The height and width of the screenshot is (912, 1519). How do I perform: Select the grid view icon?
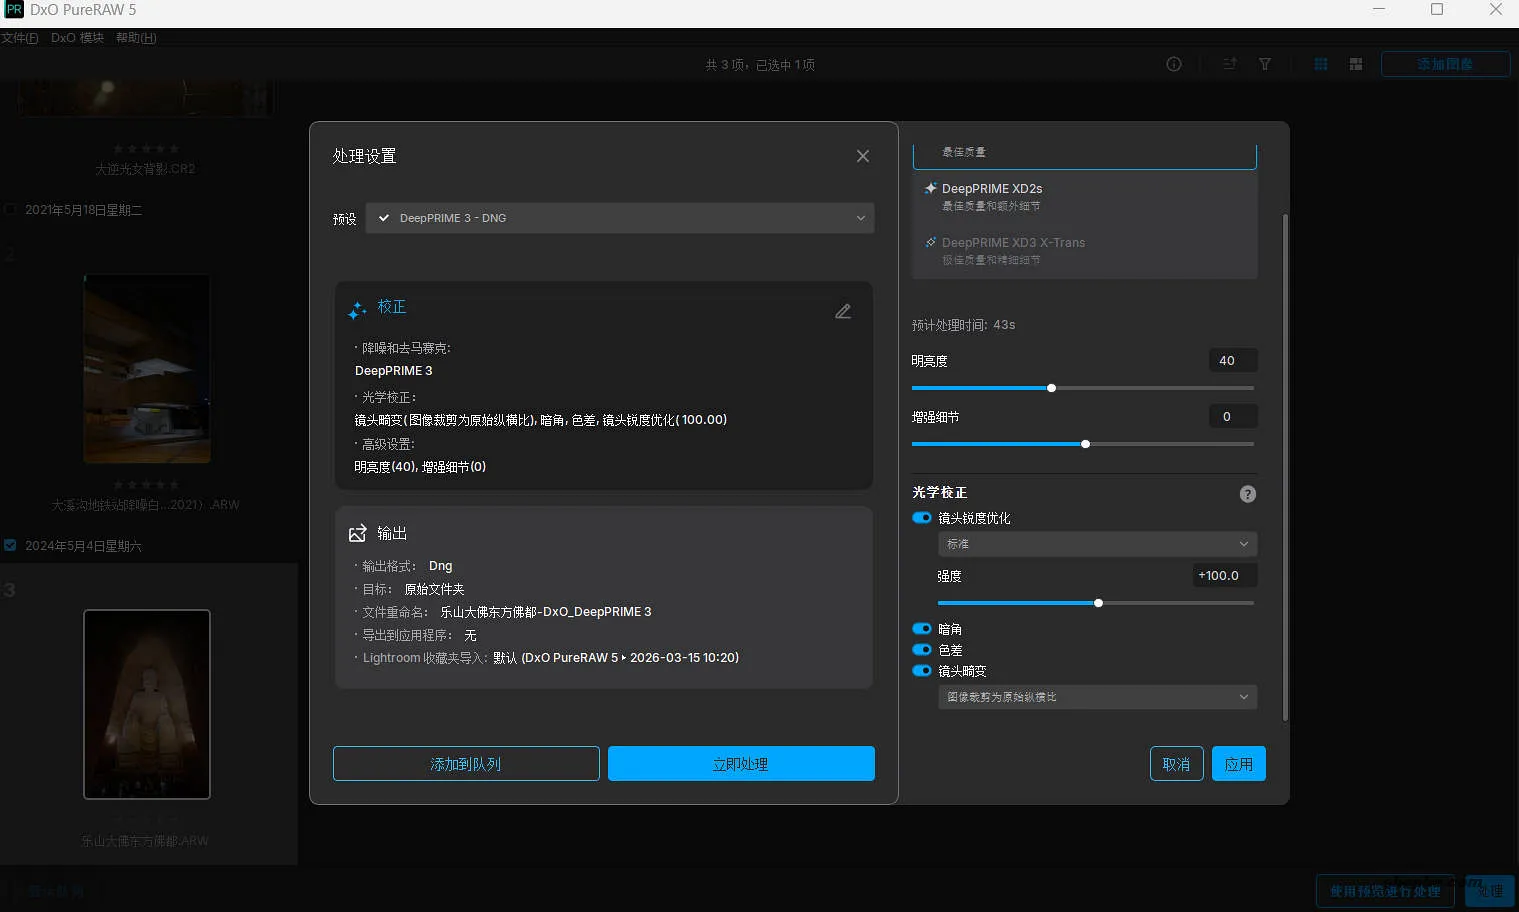click(x=1320, y=63)
